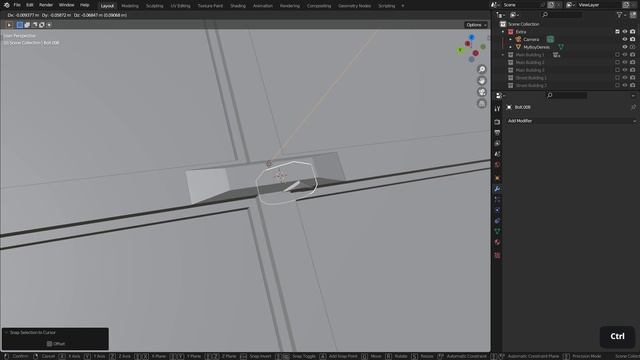Switch to the Sculpting workspace tab
Screen dimensions: 640x360
155,6
